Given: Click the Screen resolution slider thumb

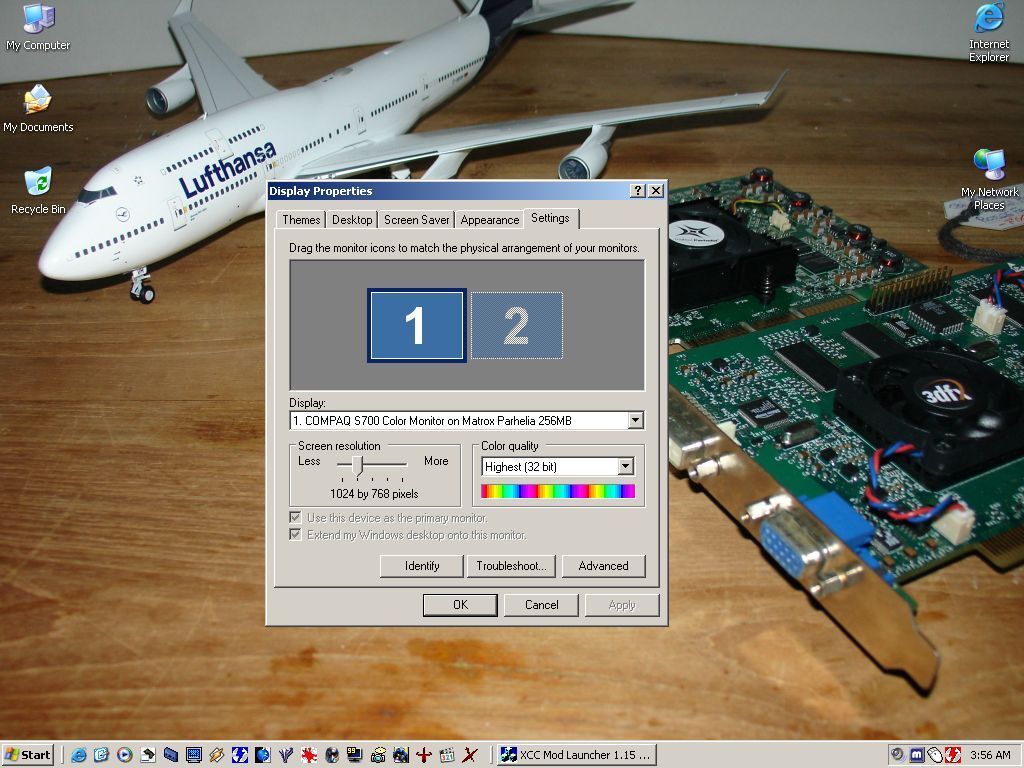Looking at the screenshot, I should pos(357,465).
